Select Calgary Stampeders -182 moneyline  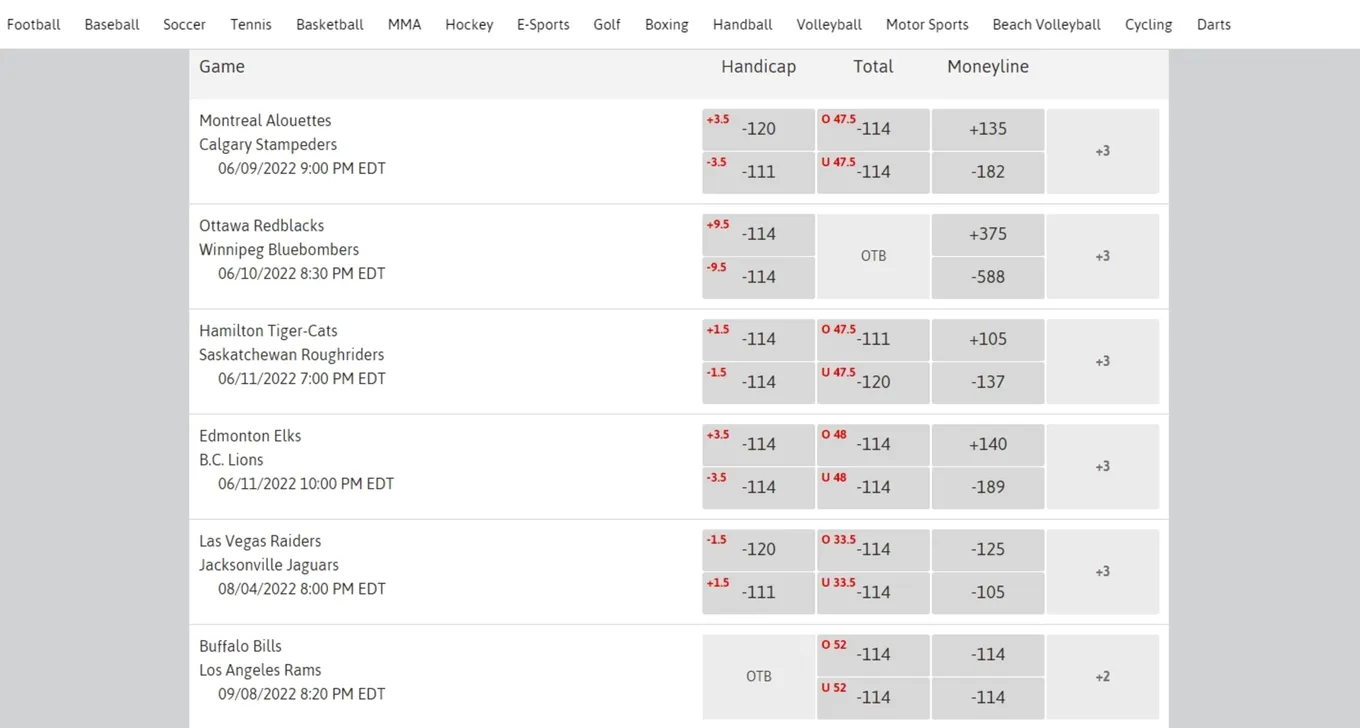pyautogui.click(x=988, y=172)
